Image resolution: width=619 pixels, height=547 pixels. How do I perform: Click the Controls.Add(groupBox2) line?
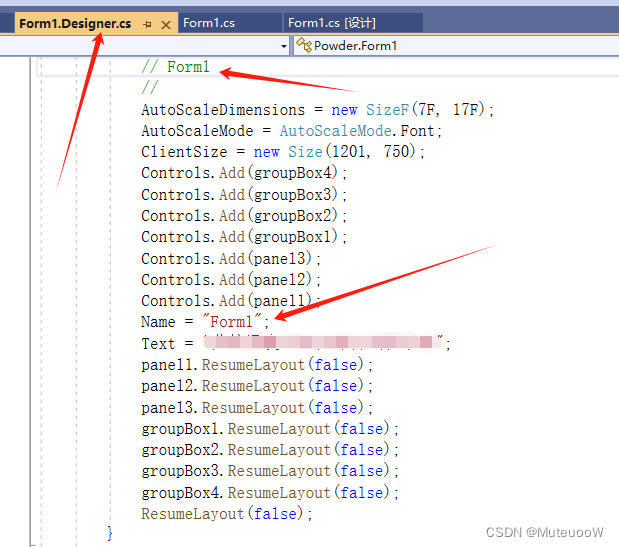(x=244, y=216)
